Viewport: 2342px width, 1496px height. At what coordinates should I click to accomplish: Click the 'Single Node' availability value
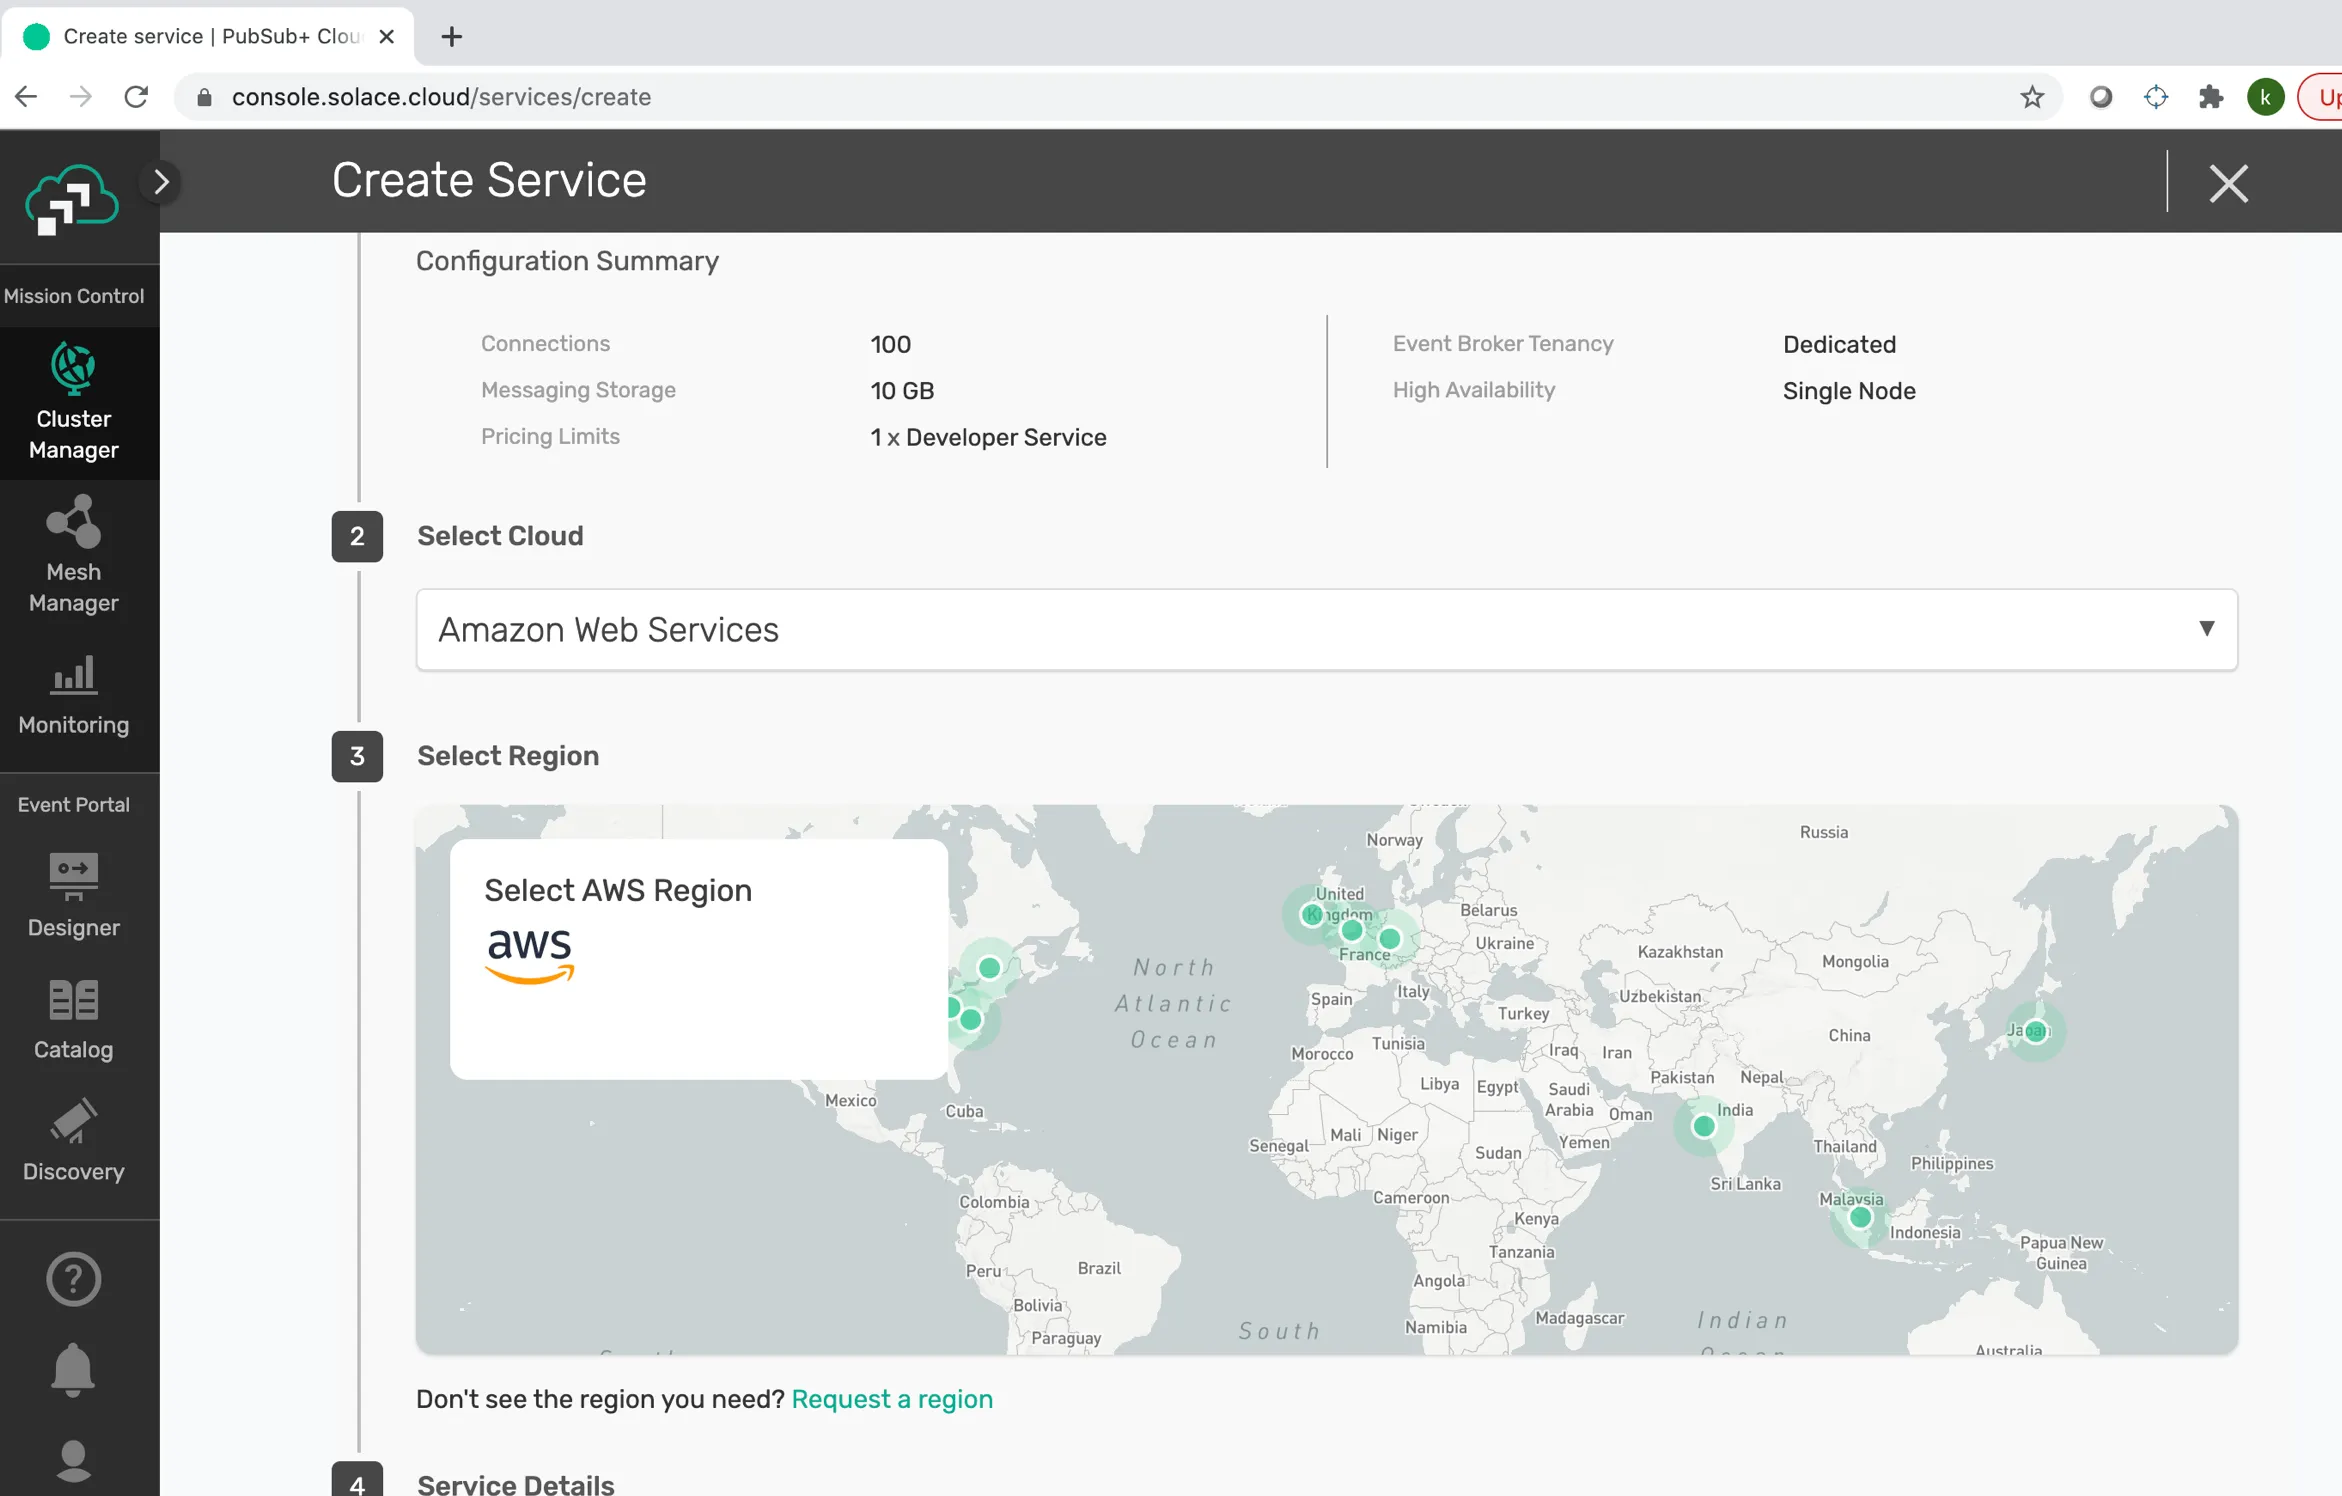pyautogui.click(x=1849, y=391)
